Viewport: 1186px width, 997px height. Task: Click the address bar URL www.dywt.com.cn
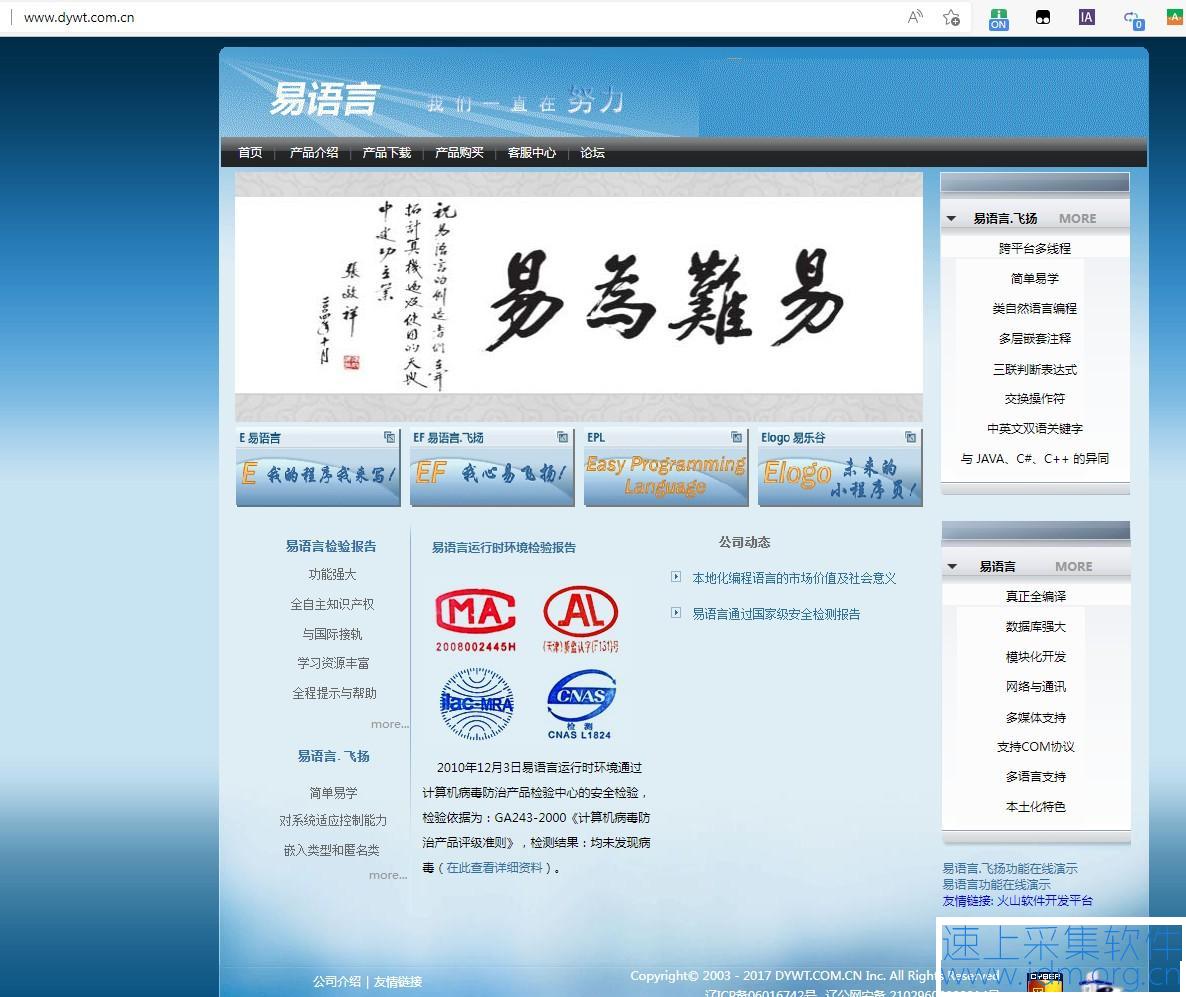79,17
